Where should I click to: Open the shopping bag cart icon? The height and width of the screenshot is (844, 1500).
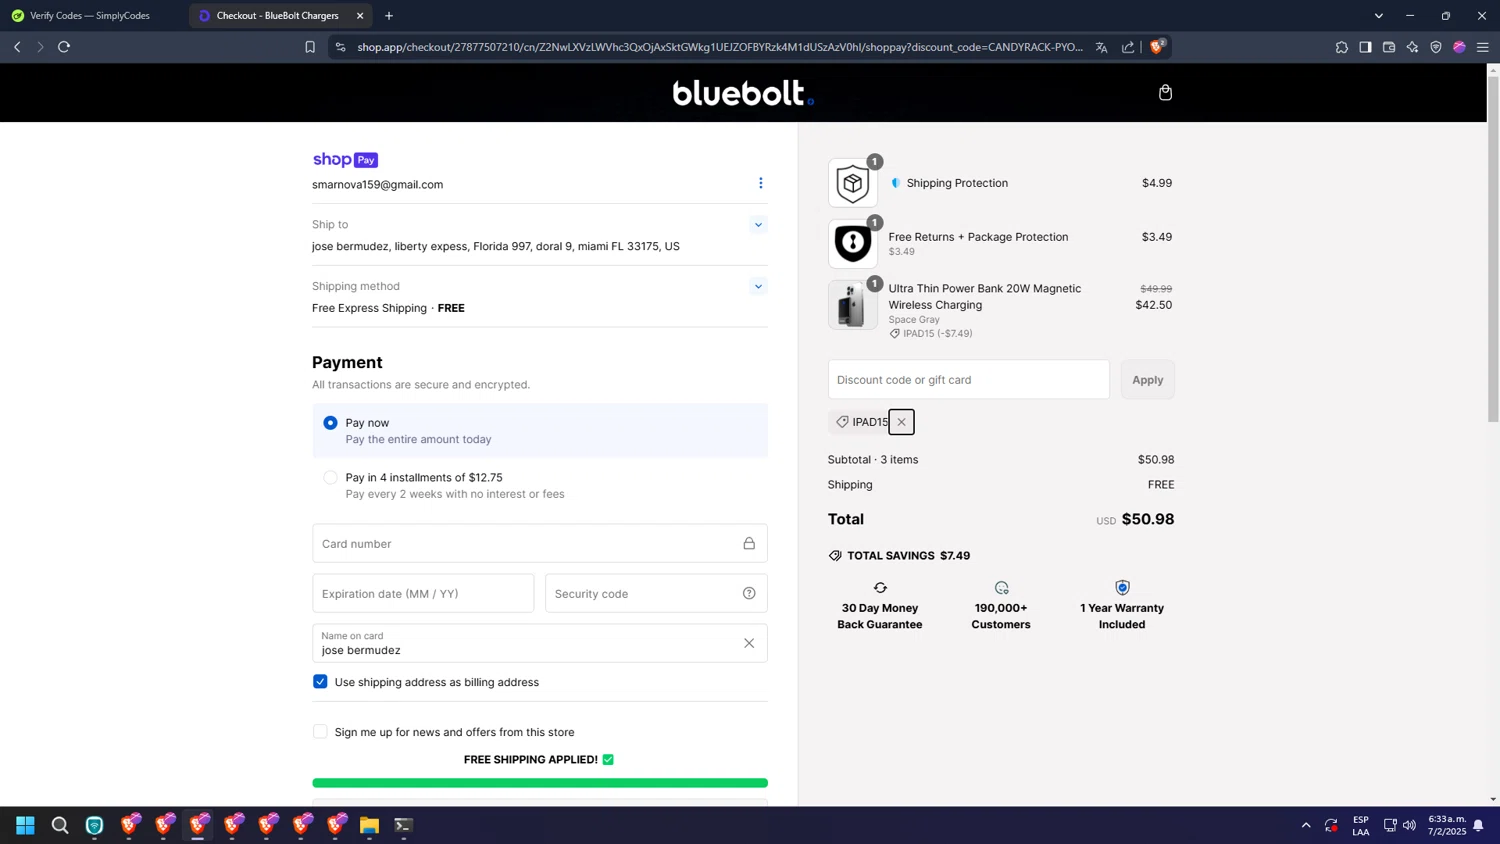[1165, 93]
